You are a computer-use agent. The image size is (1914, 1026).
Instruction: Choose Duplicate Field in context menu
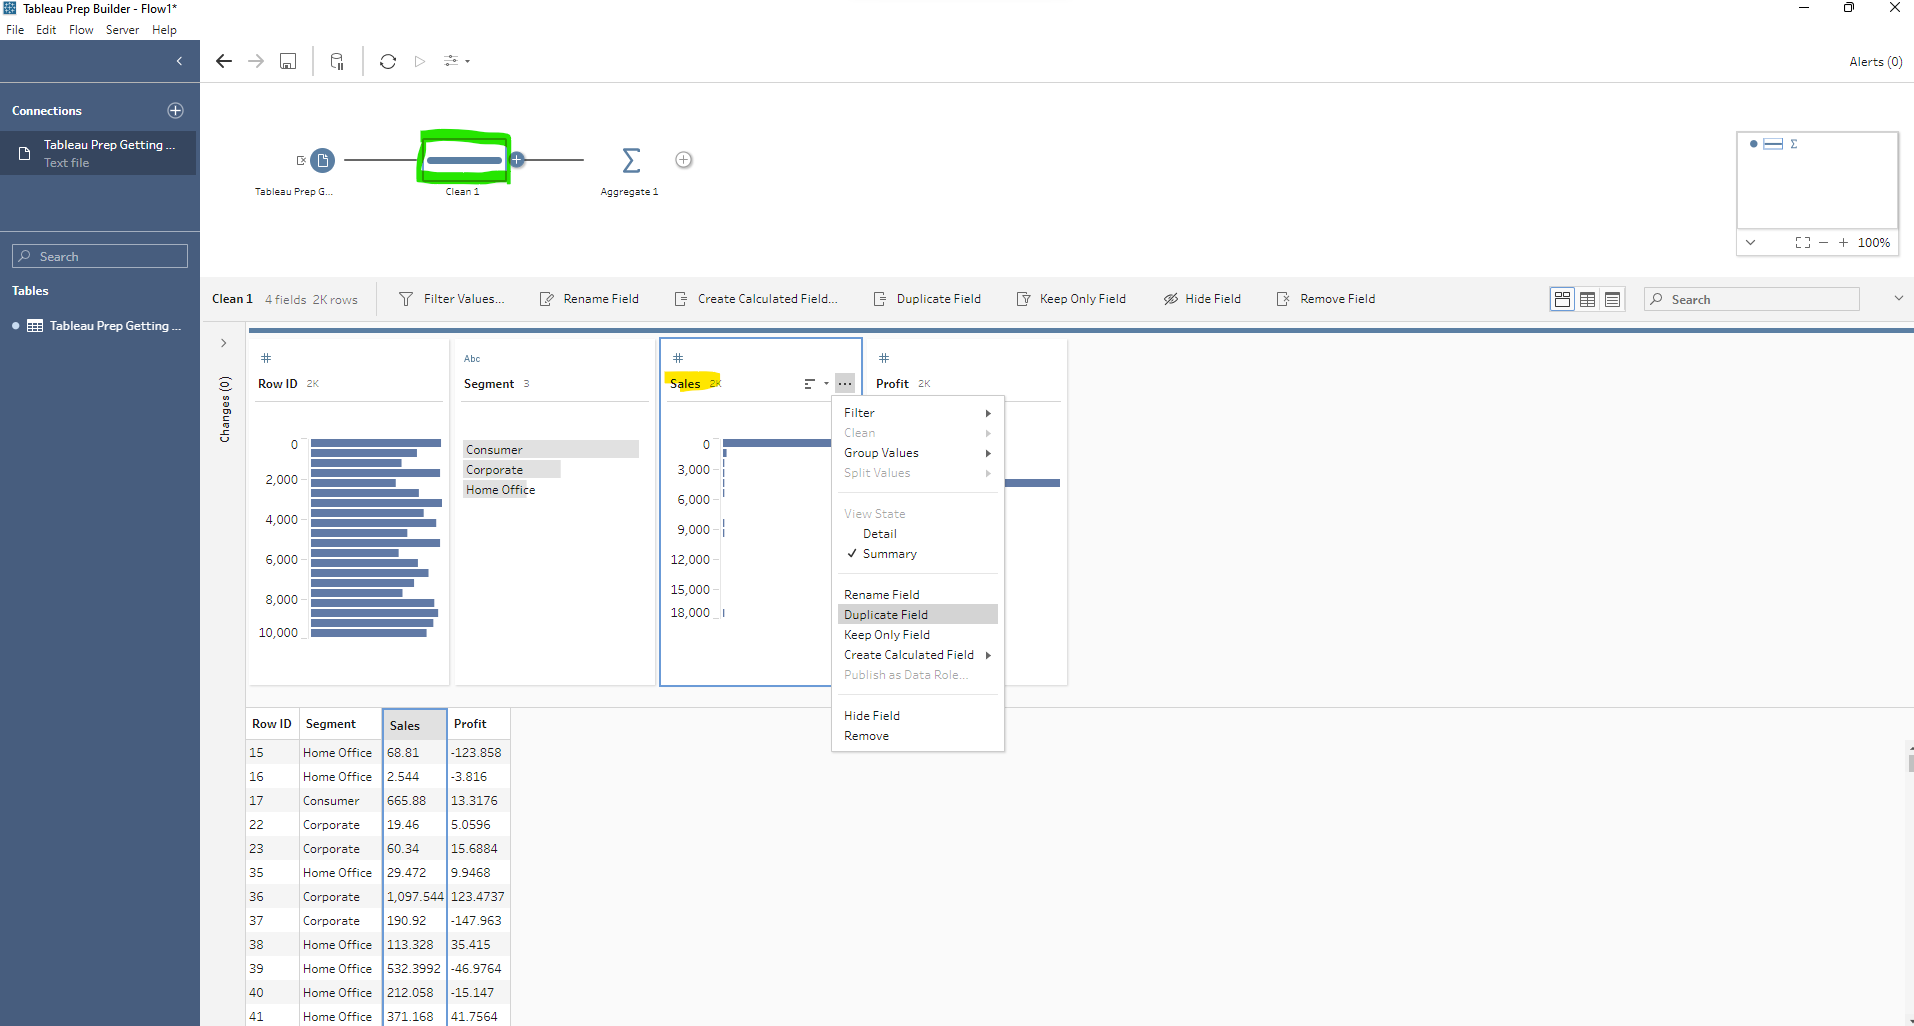point(917,615)
